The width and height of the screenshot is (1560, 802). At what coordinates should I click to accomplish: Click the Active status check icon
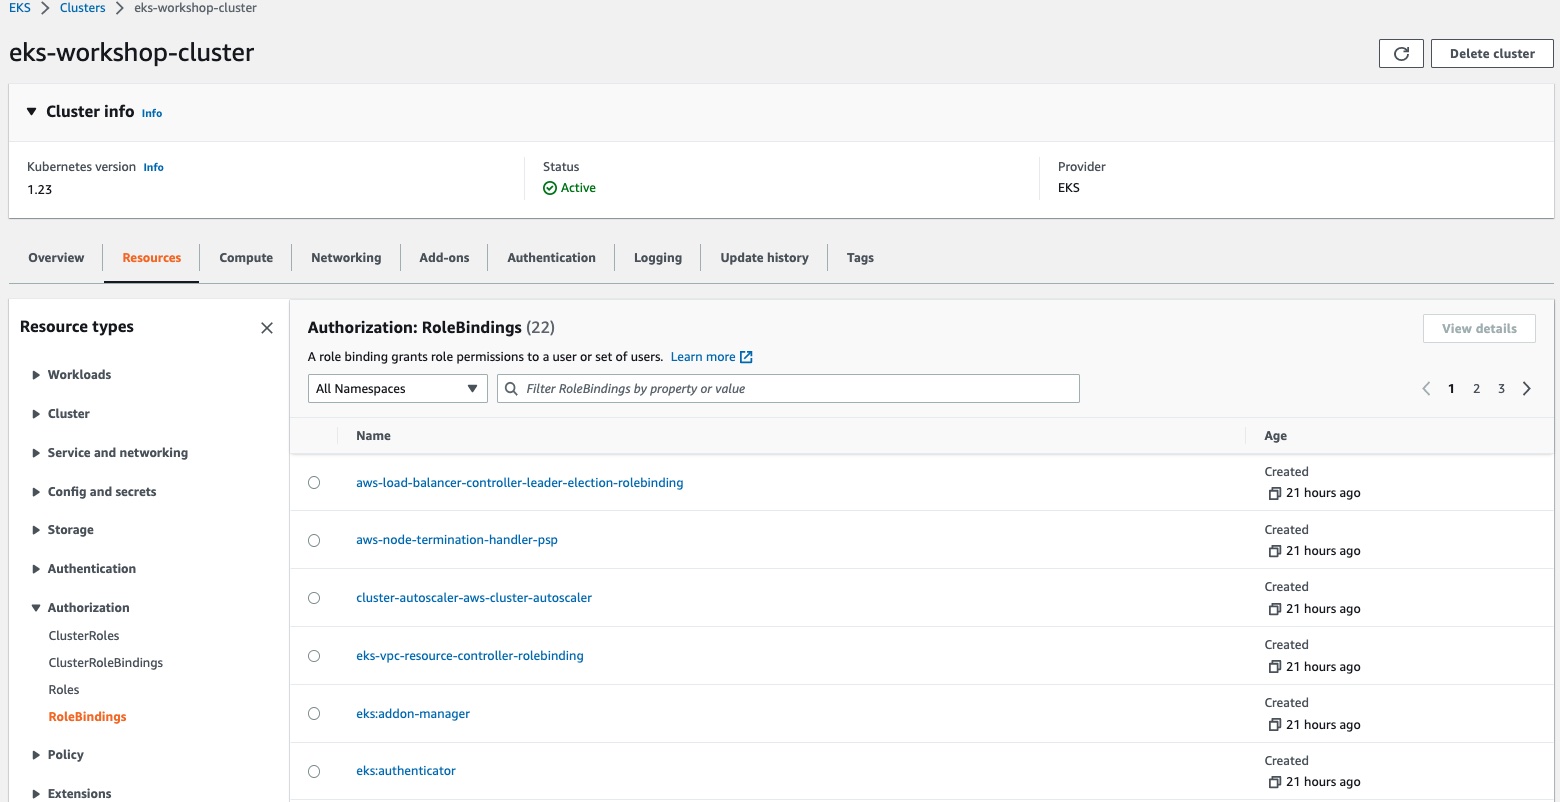click(x=550, y=188)
